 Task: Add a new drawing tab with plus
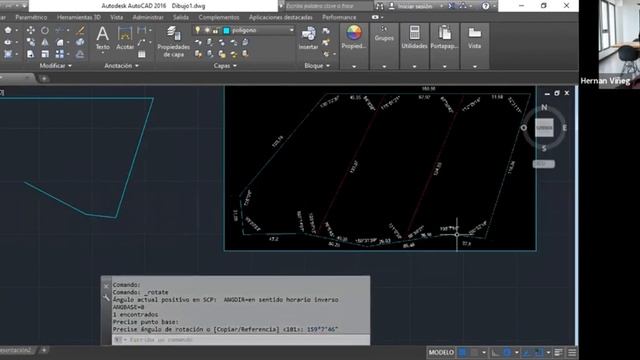coord(44,78)
